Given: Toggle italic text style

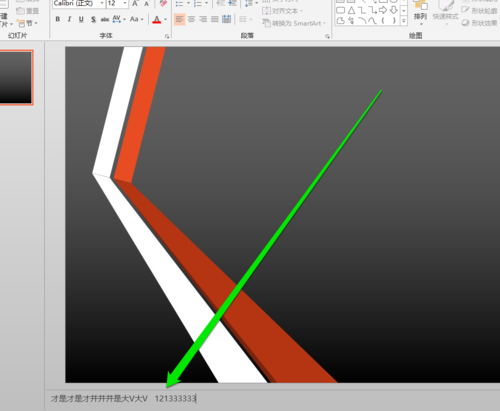Looking at the screenshot, I should pyautogui.click(x=69, y=19).
